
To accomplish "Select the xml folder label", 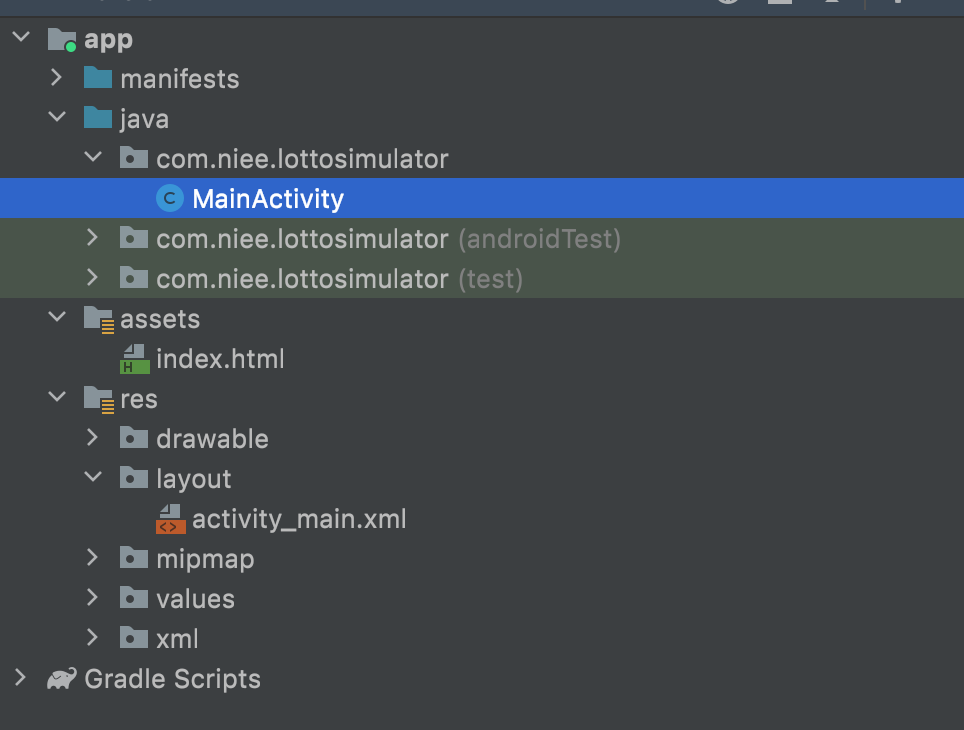I will click(x=177, y=639).
